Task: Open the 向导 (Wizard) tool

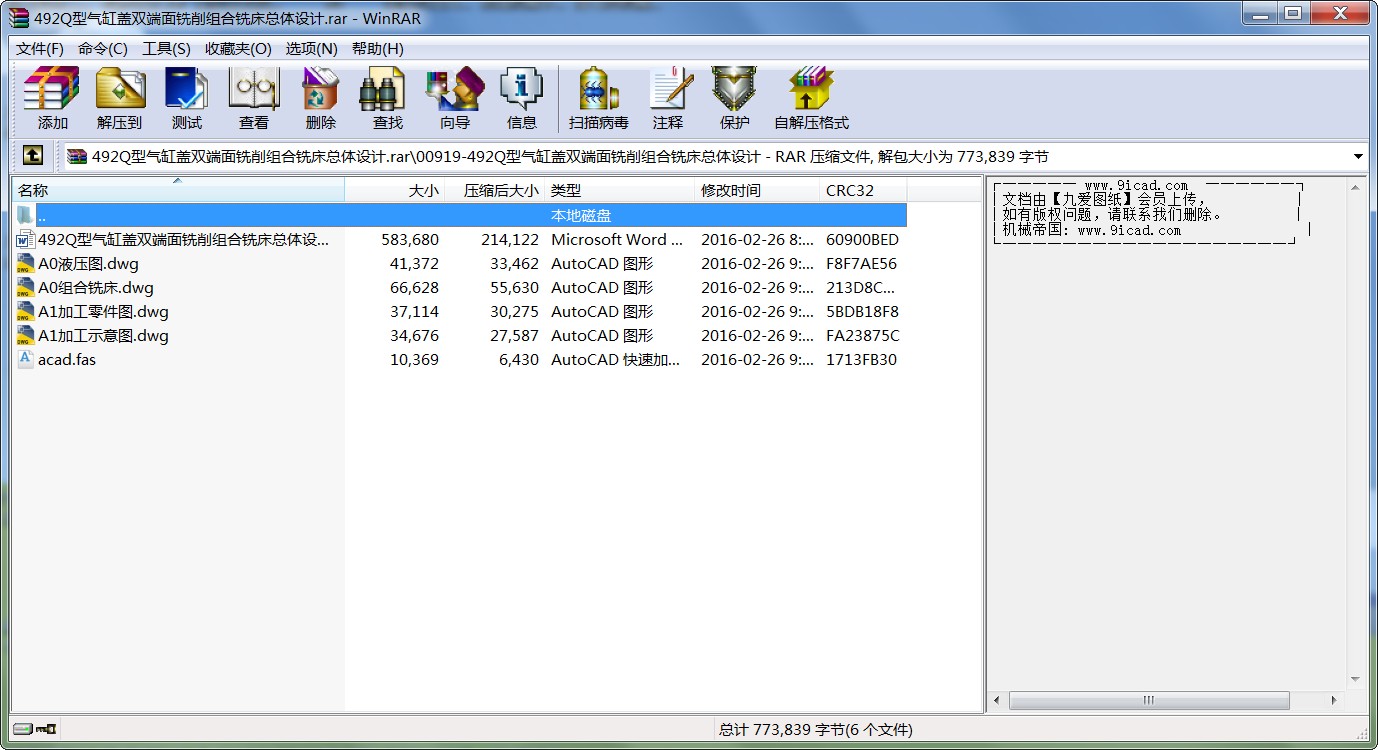Action: (454, 98)
